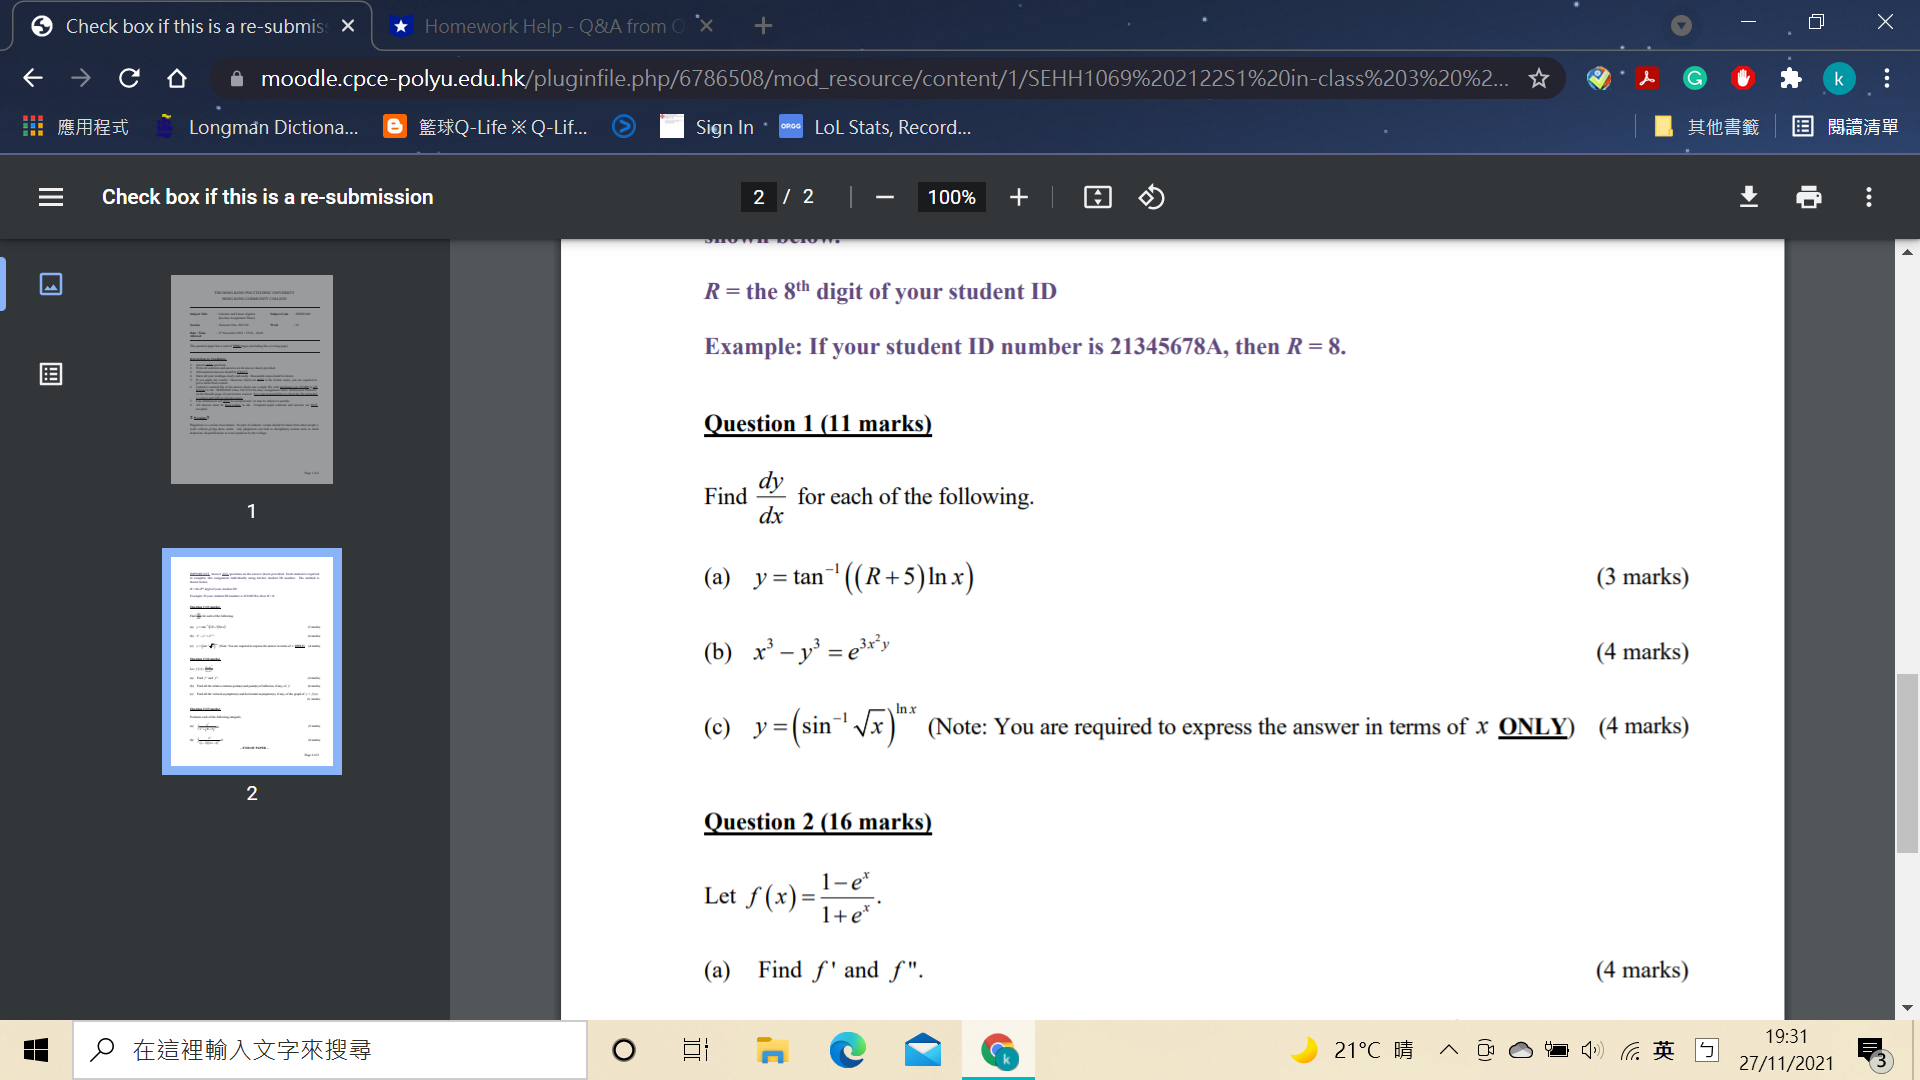
Task: Bookmark the current page with the star
Action: pyautogui.click(x=1537, y=78)
